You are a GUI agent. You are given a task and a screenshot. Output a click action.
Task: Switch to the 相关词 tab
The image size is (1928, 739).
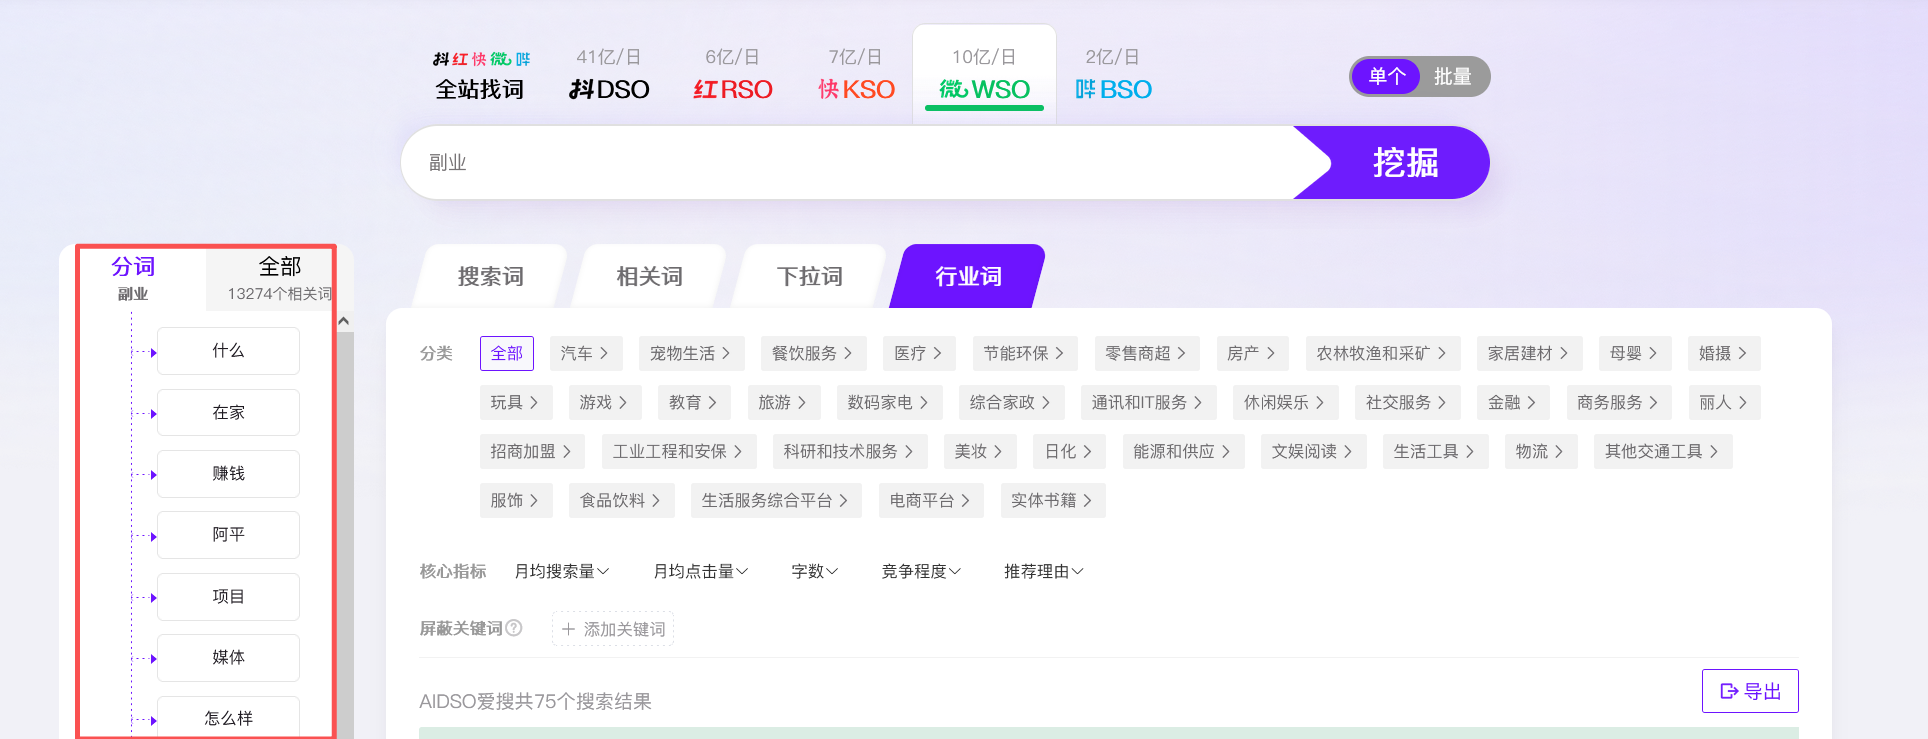[x=649, y=277]
